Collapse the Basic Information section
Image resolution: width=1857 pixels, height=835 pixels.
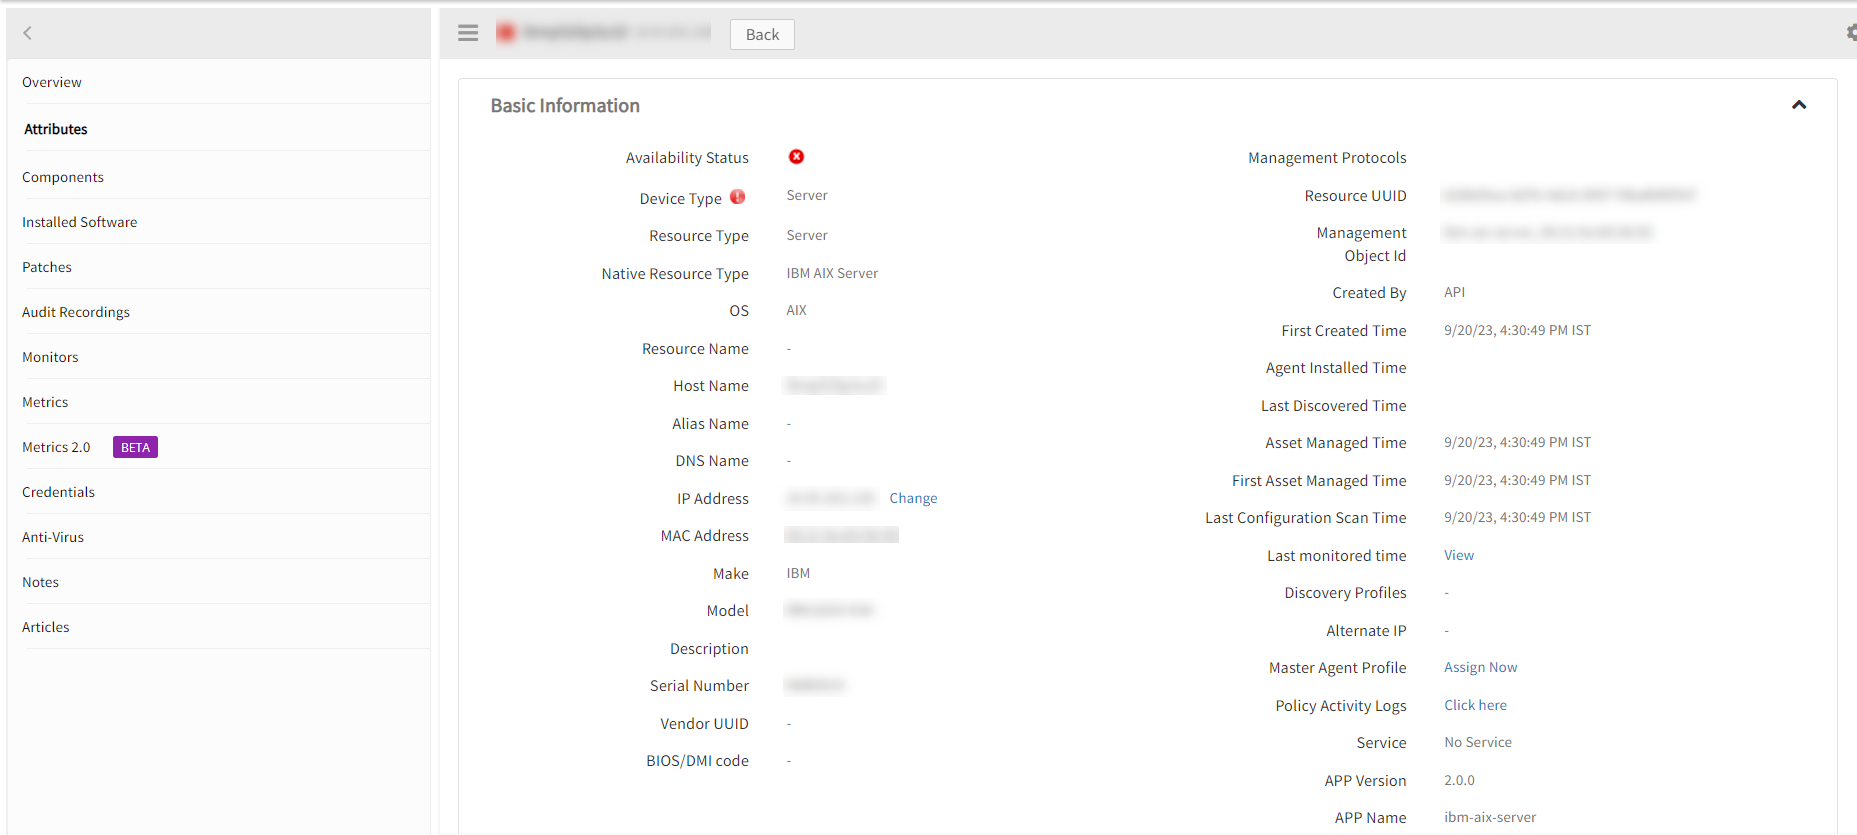(1798, 105)
